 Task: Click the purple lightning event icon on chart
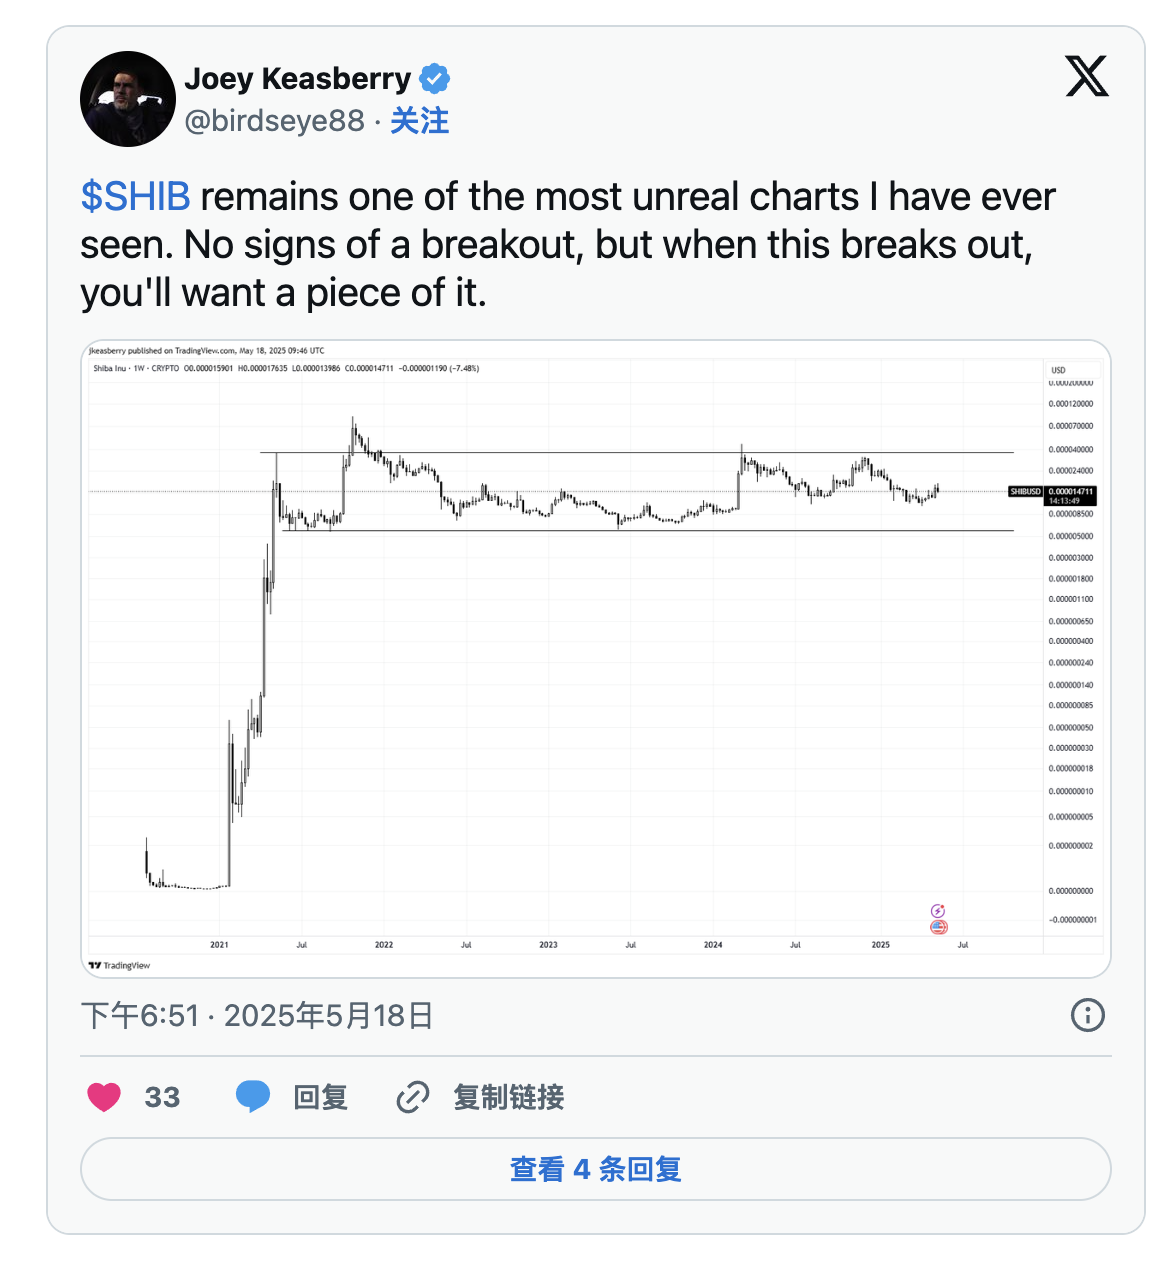point(938,910)
